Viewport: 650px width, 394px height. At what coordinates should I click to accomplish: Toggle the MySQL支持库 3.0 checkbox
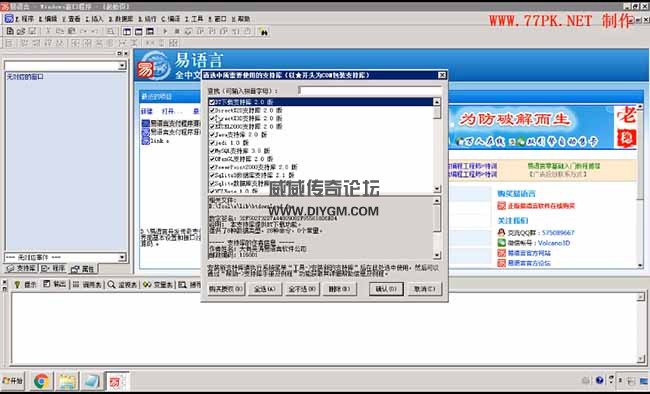click(212, 151)
